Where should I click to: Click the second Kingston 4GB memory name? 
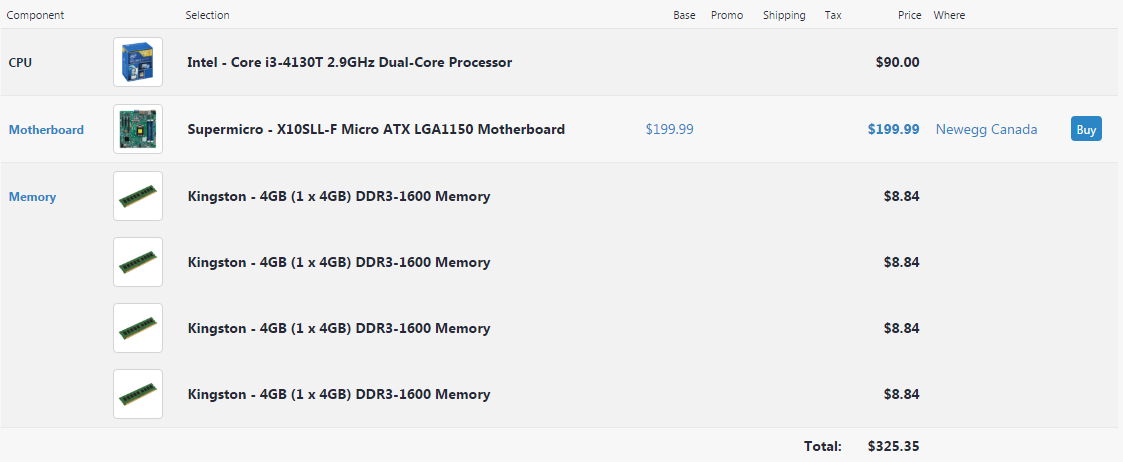tap(339, 262)
